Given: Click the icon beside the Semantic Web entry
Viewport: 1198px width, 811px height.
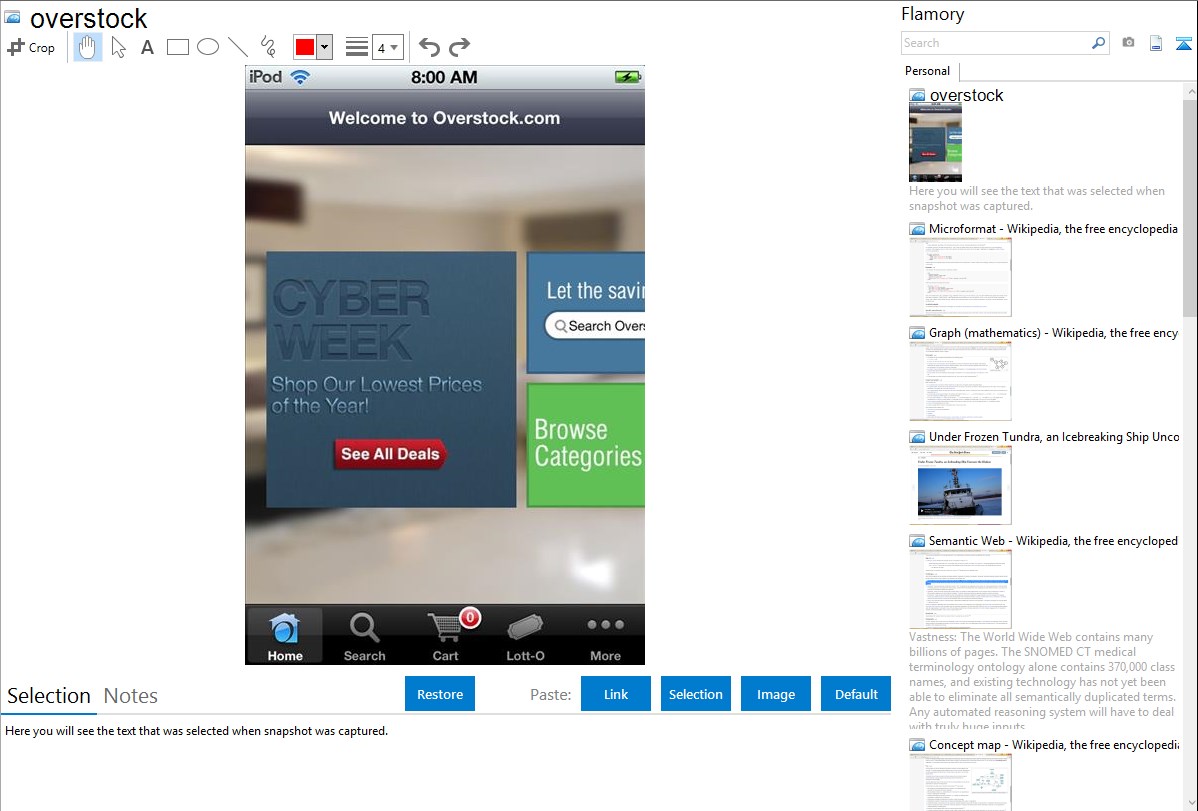Looking at the screenshot, I should (917, 541).
